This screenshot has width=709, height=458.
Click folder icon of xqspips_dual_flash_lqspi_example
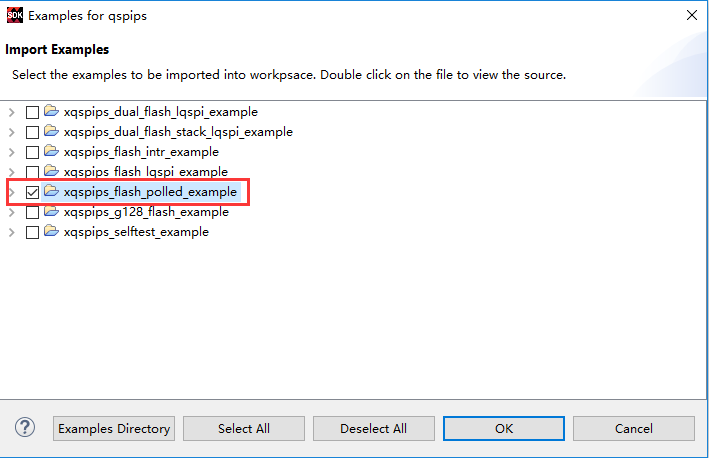(x=52, y=111)
